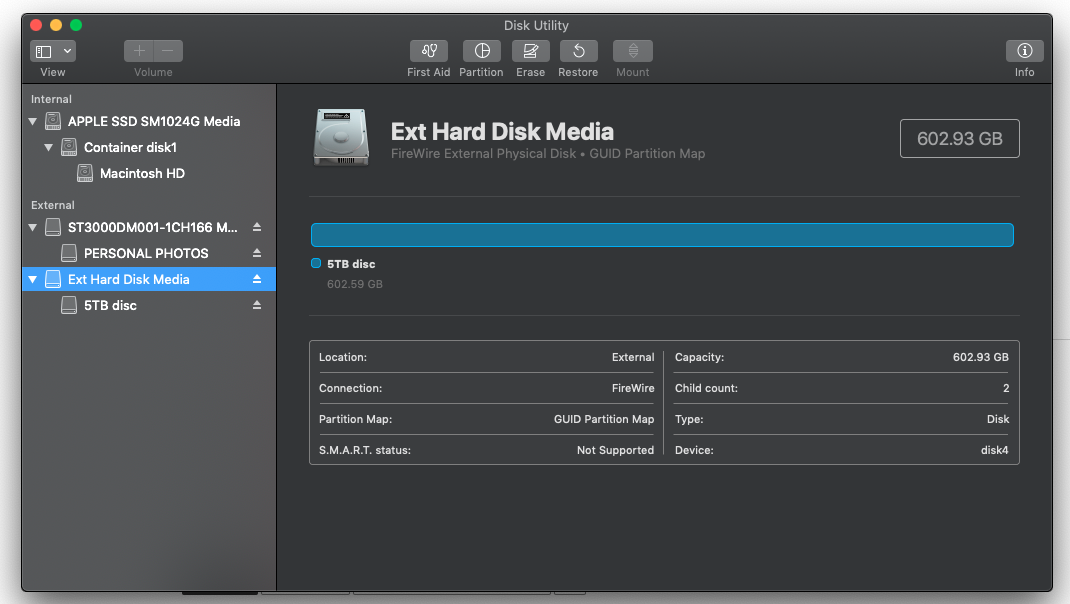Screen dimensions: 1070x604
Task: Close the Disk Utility window
Action: (36, 25)
